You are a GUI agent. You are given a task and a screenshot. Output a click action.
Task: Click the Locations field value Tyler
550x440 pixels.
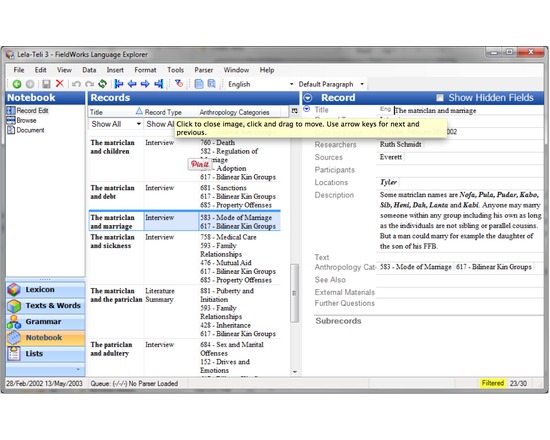[x=389, y=182]
